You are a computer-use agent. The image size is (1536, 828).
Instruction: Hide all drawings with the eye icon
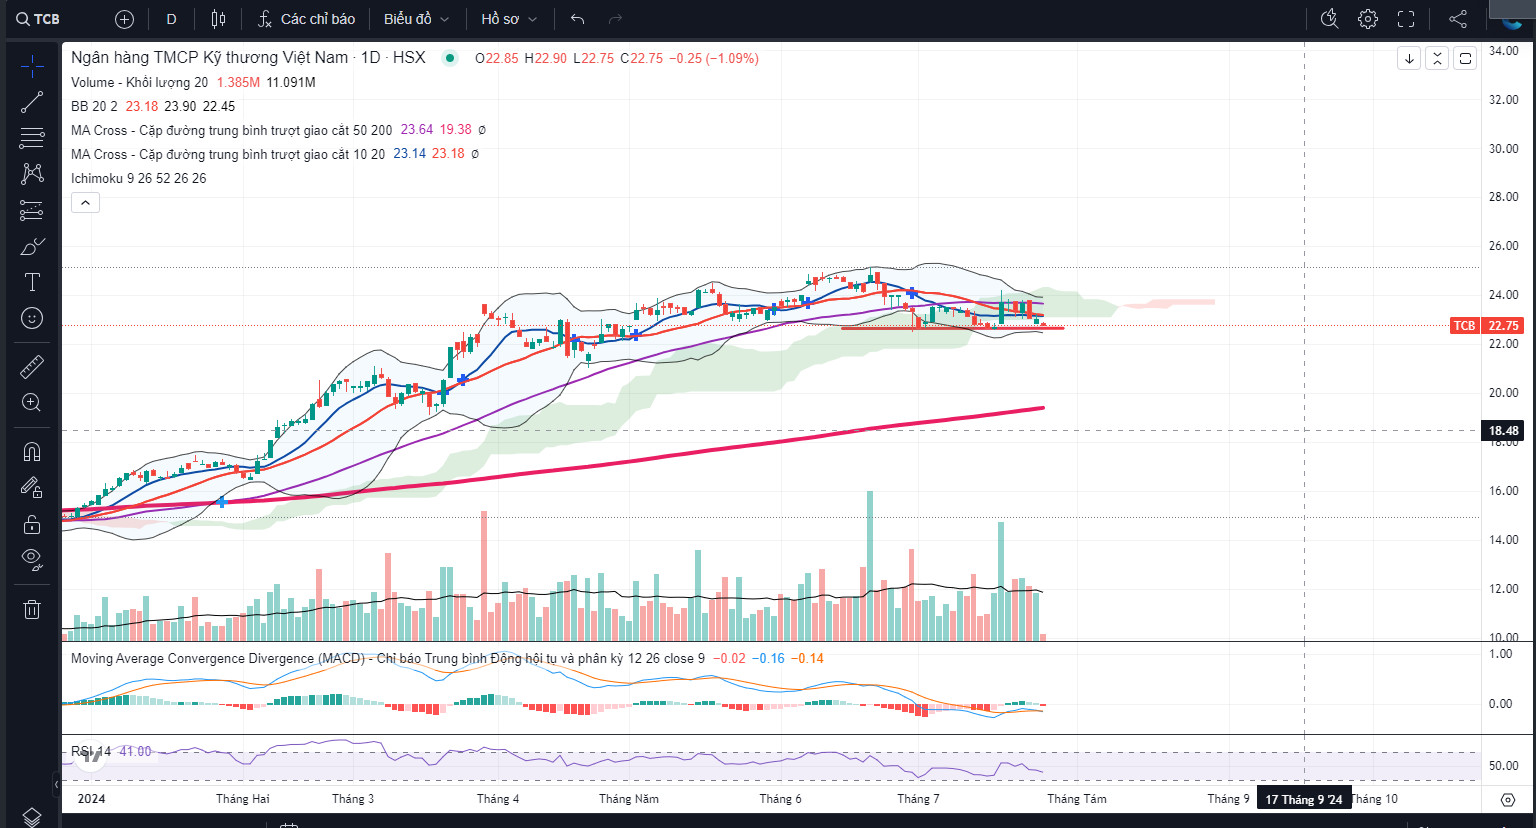tap(32, 560)
